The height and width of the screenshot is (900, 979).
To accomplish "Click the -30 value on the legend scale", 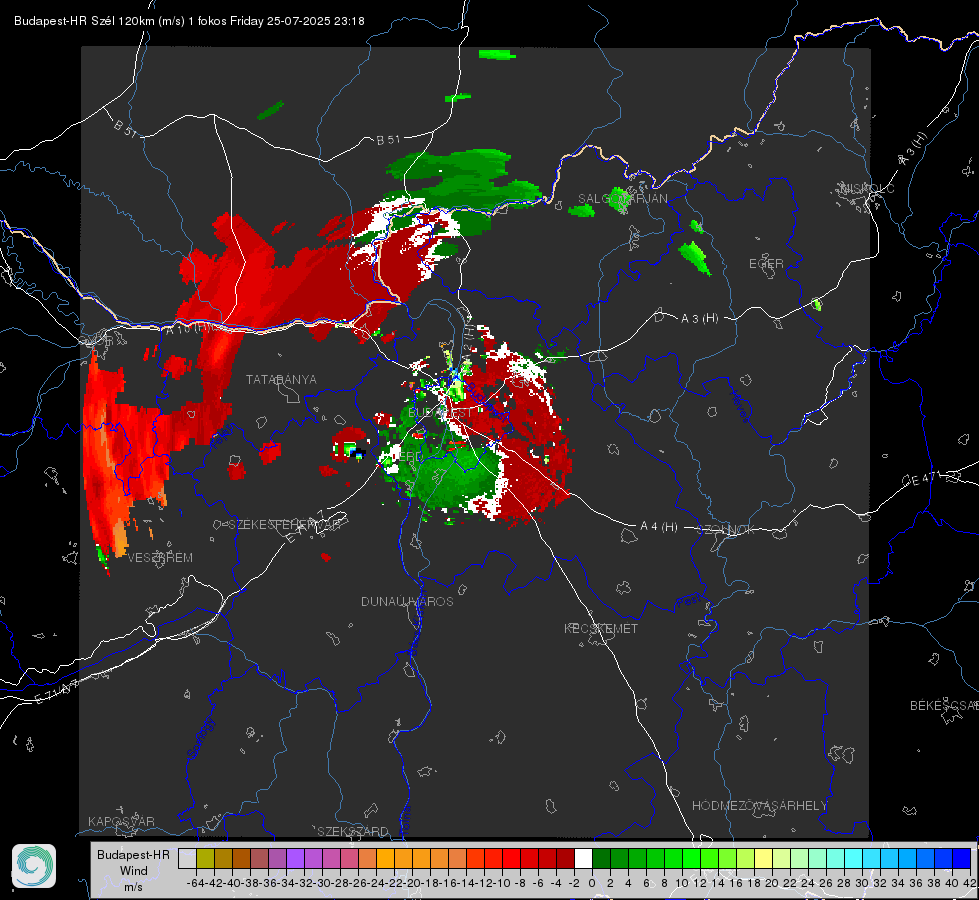I will pyautogui.click(x=322, y=883).
